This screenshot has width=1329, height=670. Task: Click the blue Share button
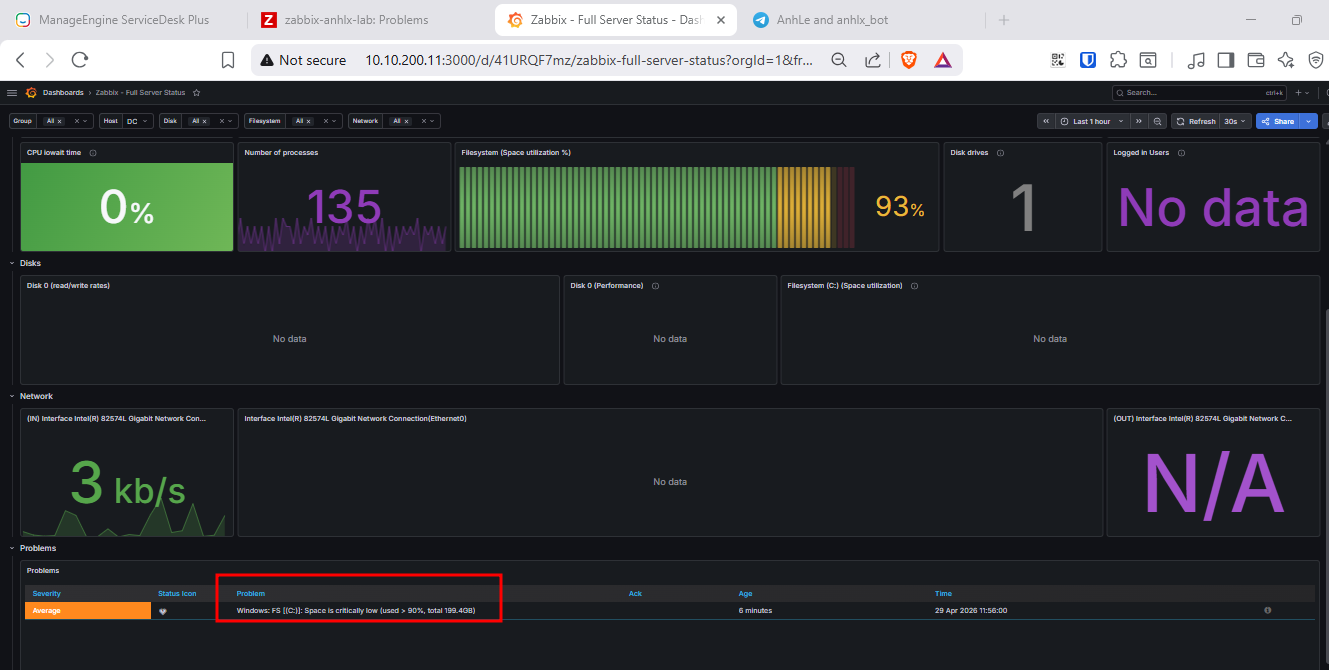(1278, 121)
